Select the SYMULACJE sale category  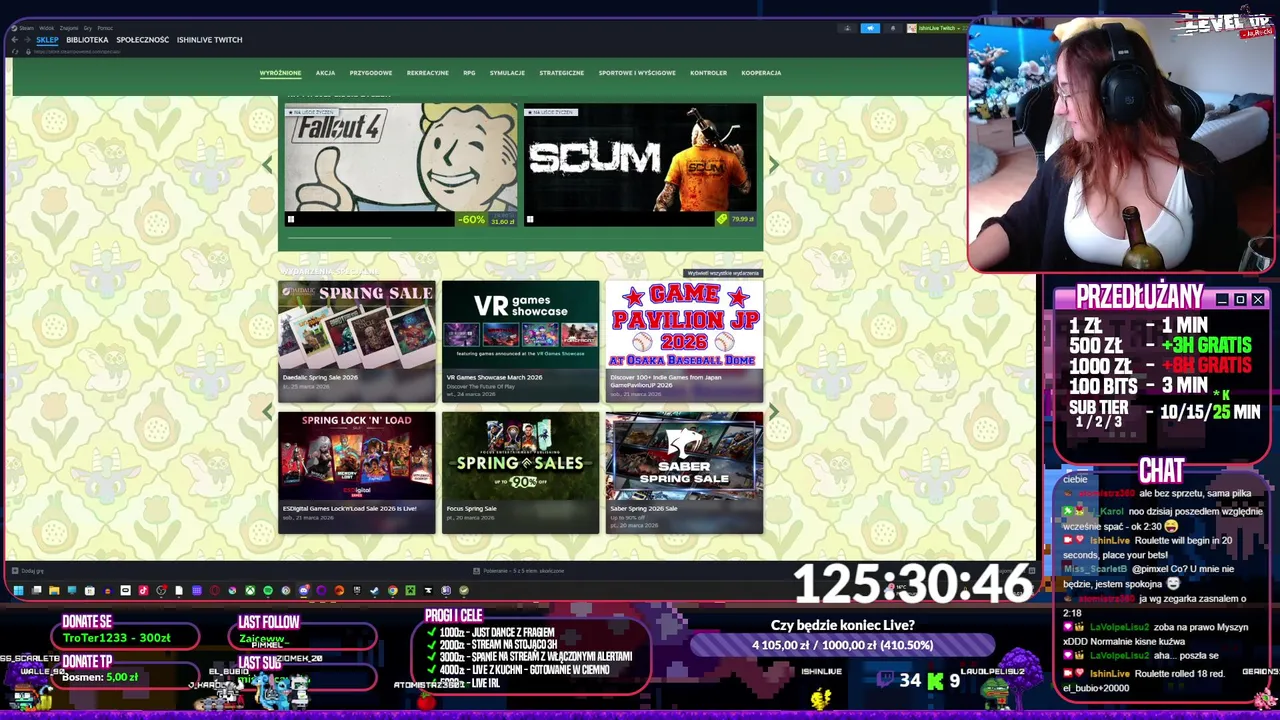[x=507, y=73]
